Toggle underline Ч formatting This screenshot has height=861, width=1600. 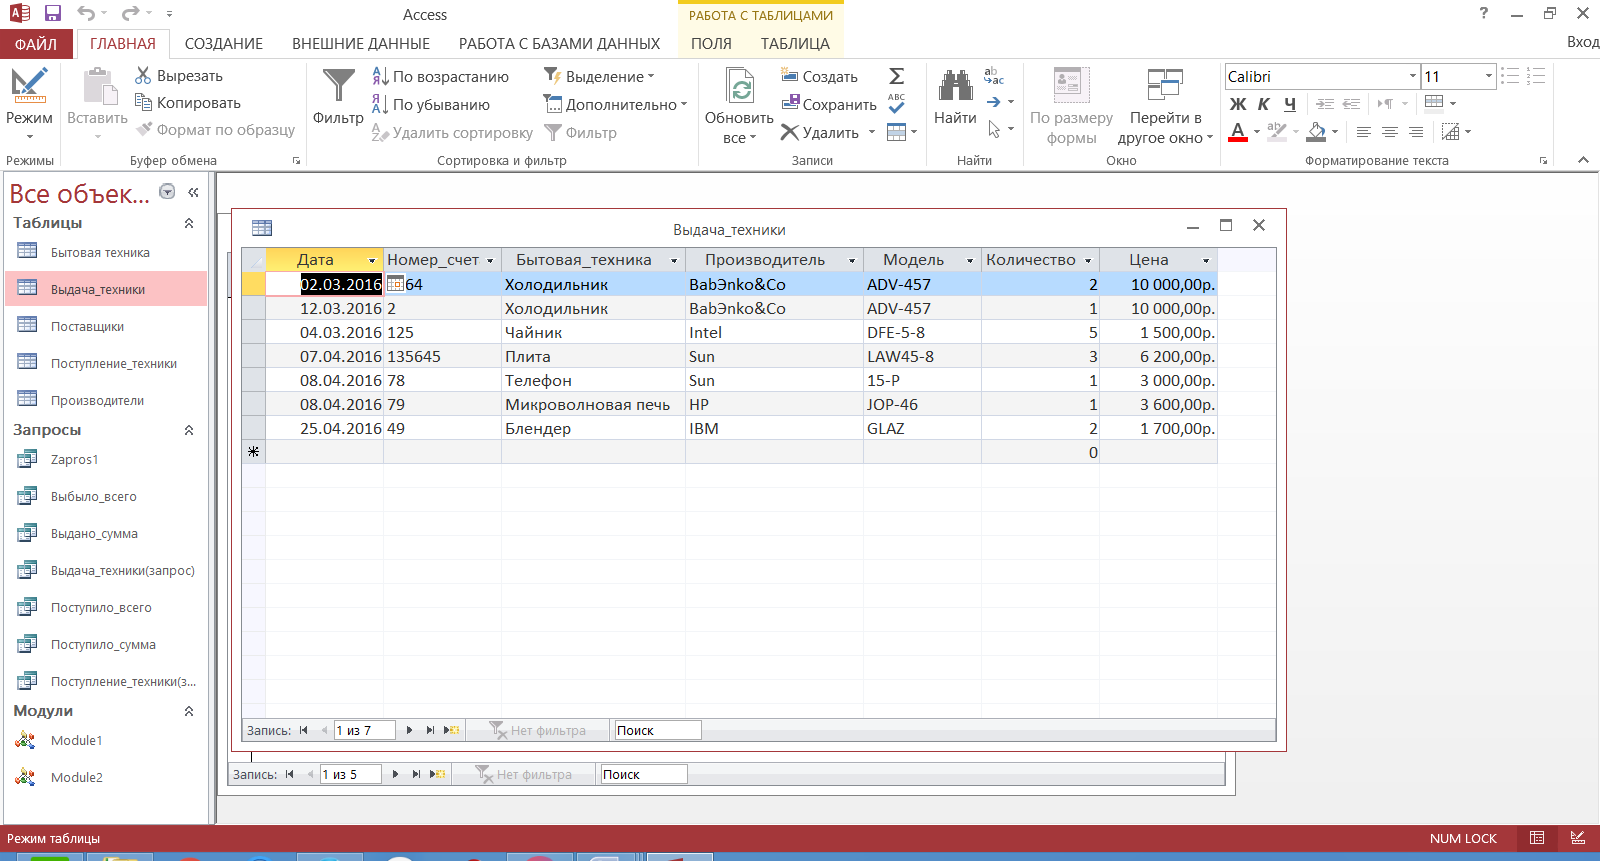(x=1290, y=104)
